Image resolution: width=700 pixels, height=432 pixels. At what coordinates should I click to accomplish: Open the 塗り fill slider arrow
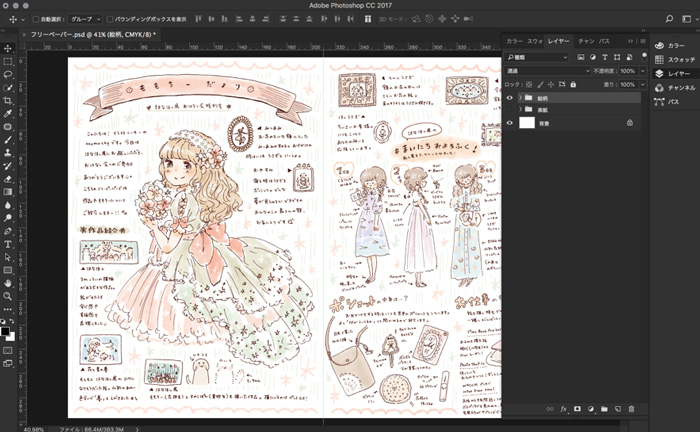[x=643, y=84]
